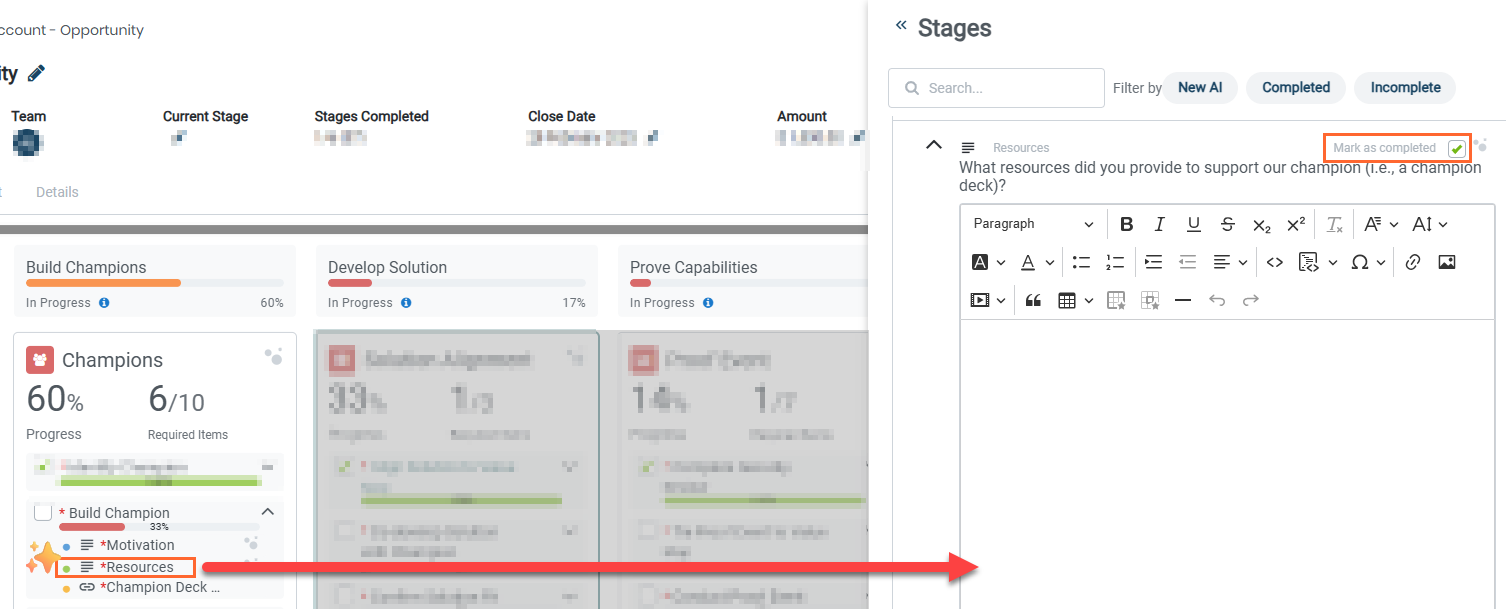Screen dimensions: 1506x609
Task: Click the Stages search field
Action: (x=996, y=88)
